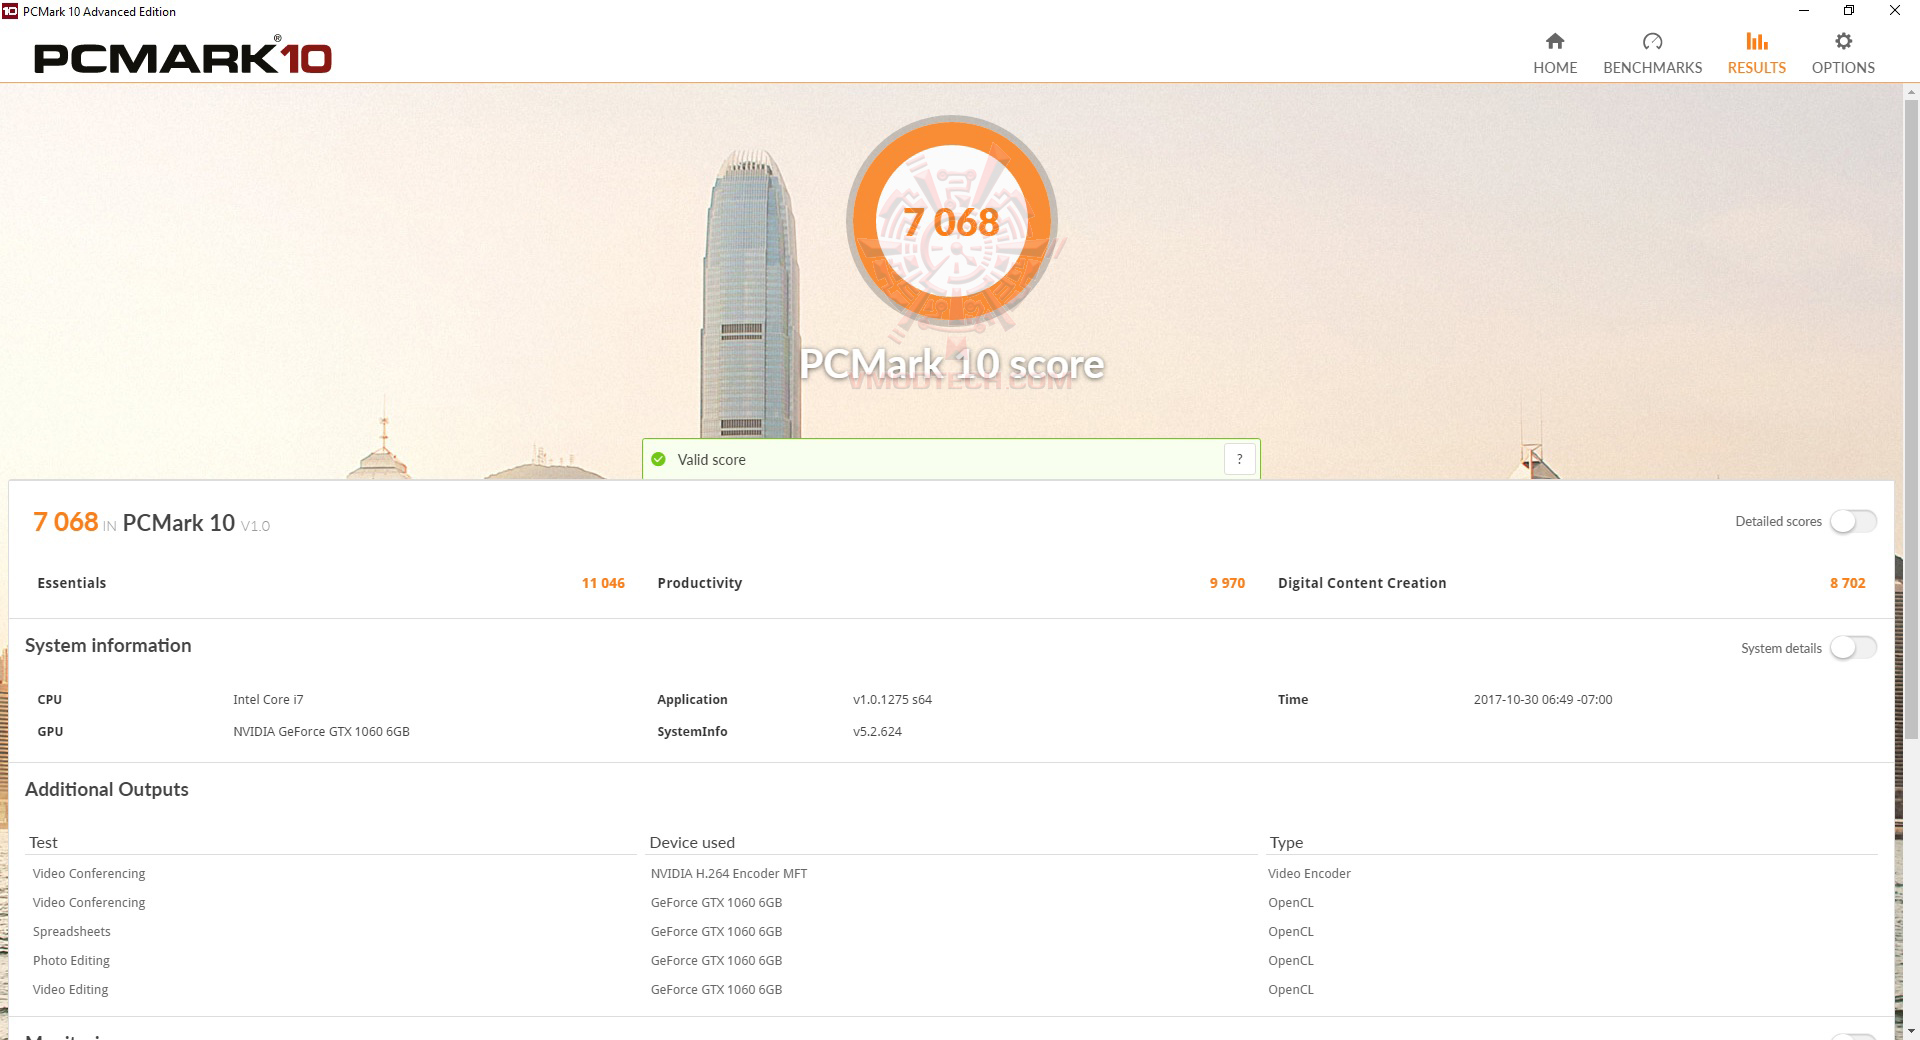Click the Additional Outputs heading
Viewport: 1920px width, 1040px height.
(x=107, y=790)
